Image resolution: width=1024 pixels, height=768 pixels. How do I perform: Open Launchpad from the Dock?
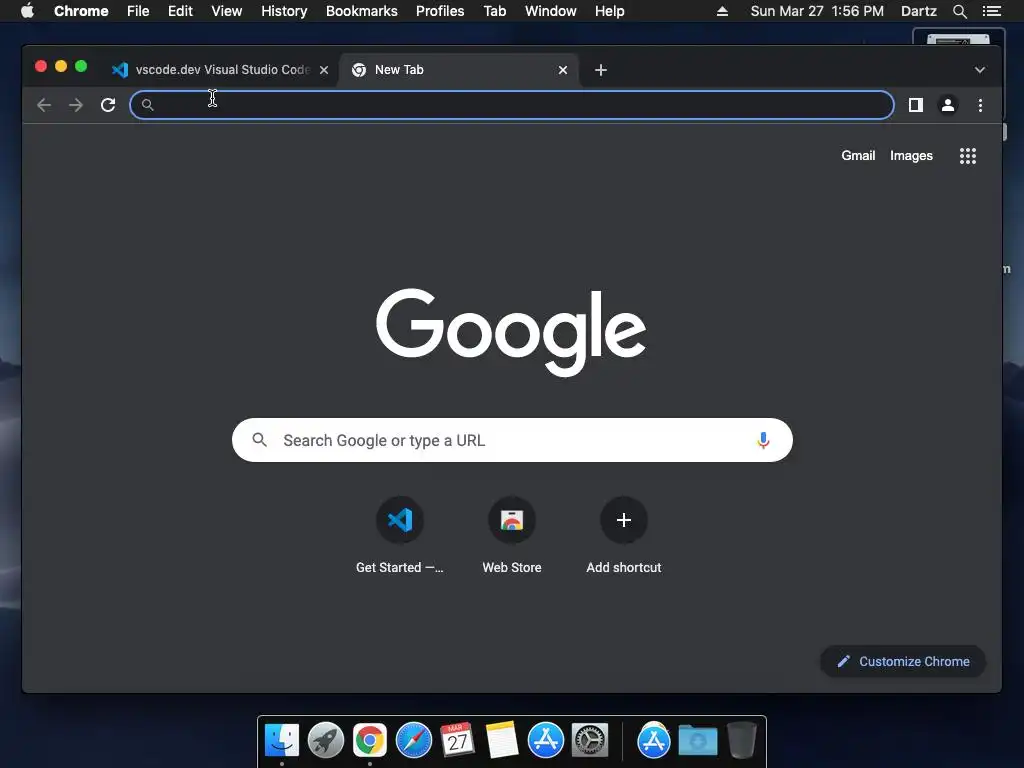click(326, 741)
